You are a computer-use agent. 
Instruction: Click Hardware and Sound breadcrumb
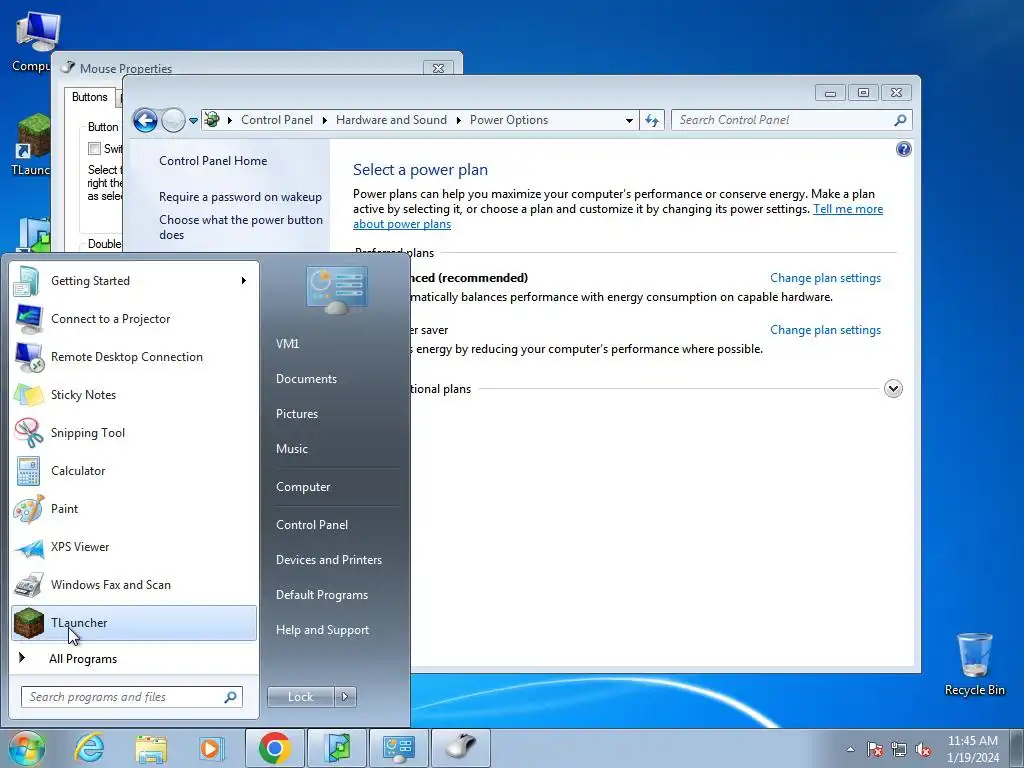pos(391,120)
